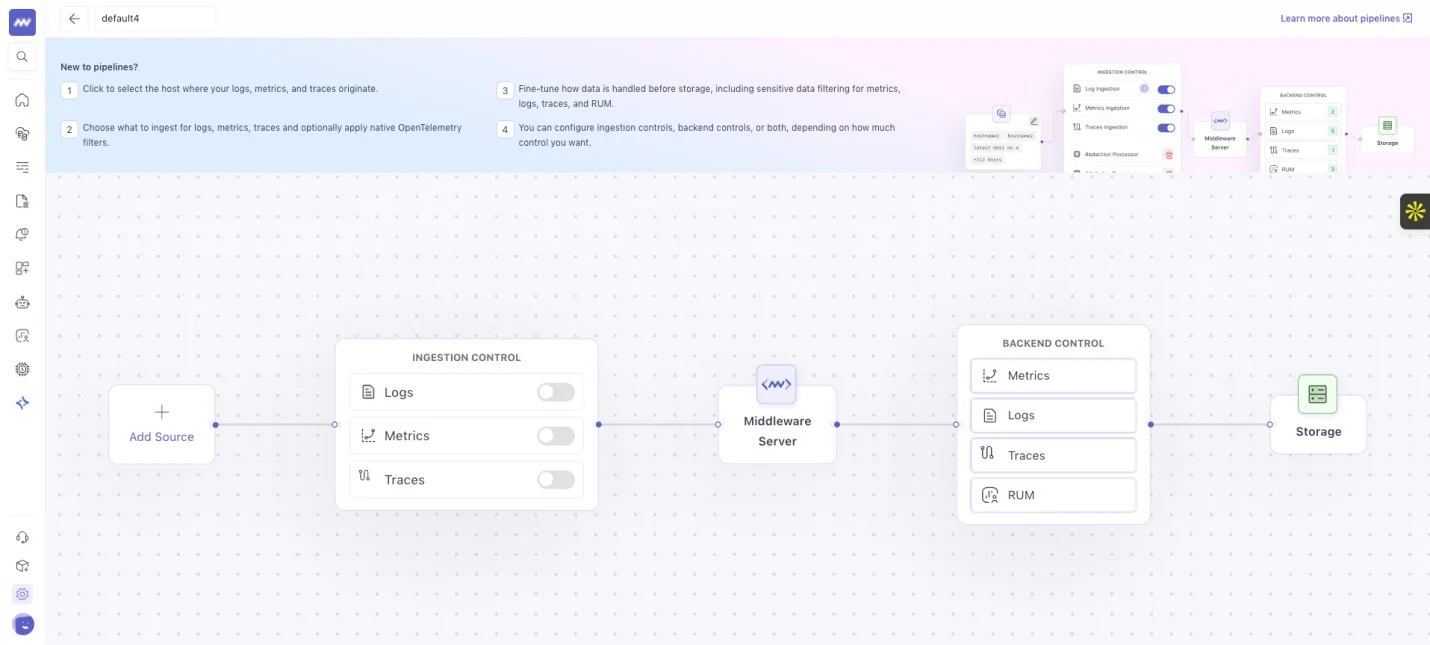Click the pipeline preview illustration in banner
1430x645 pixels.
[1190, 118]
